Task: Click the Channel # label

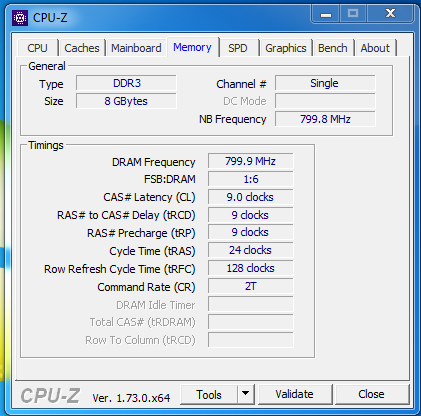Action: pos(241,84)
